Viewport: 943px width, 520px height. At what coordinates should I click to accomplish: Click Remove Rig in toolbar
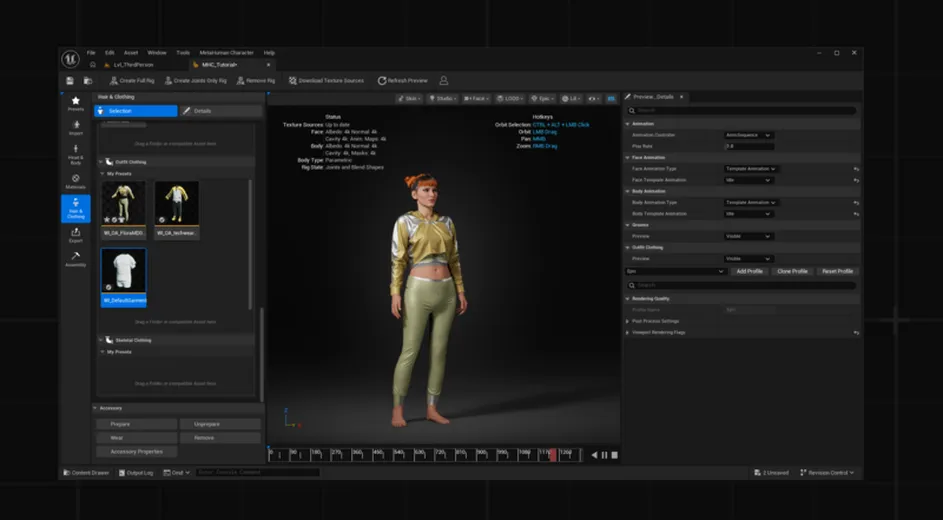256,81
